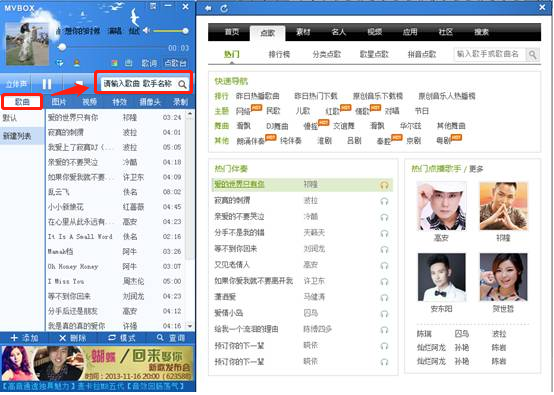Image resolution: width=554 pixels, height=395 pixels.
Task: Click the 模式 play mode button
Action: tap(122, 338)
